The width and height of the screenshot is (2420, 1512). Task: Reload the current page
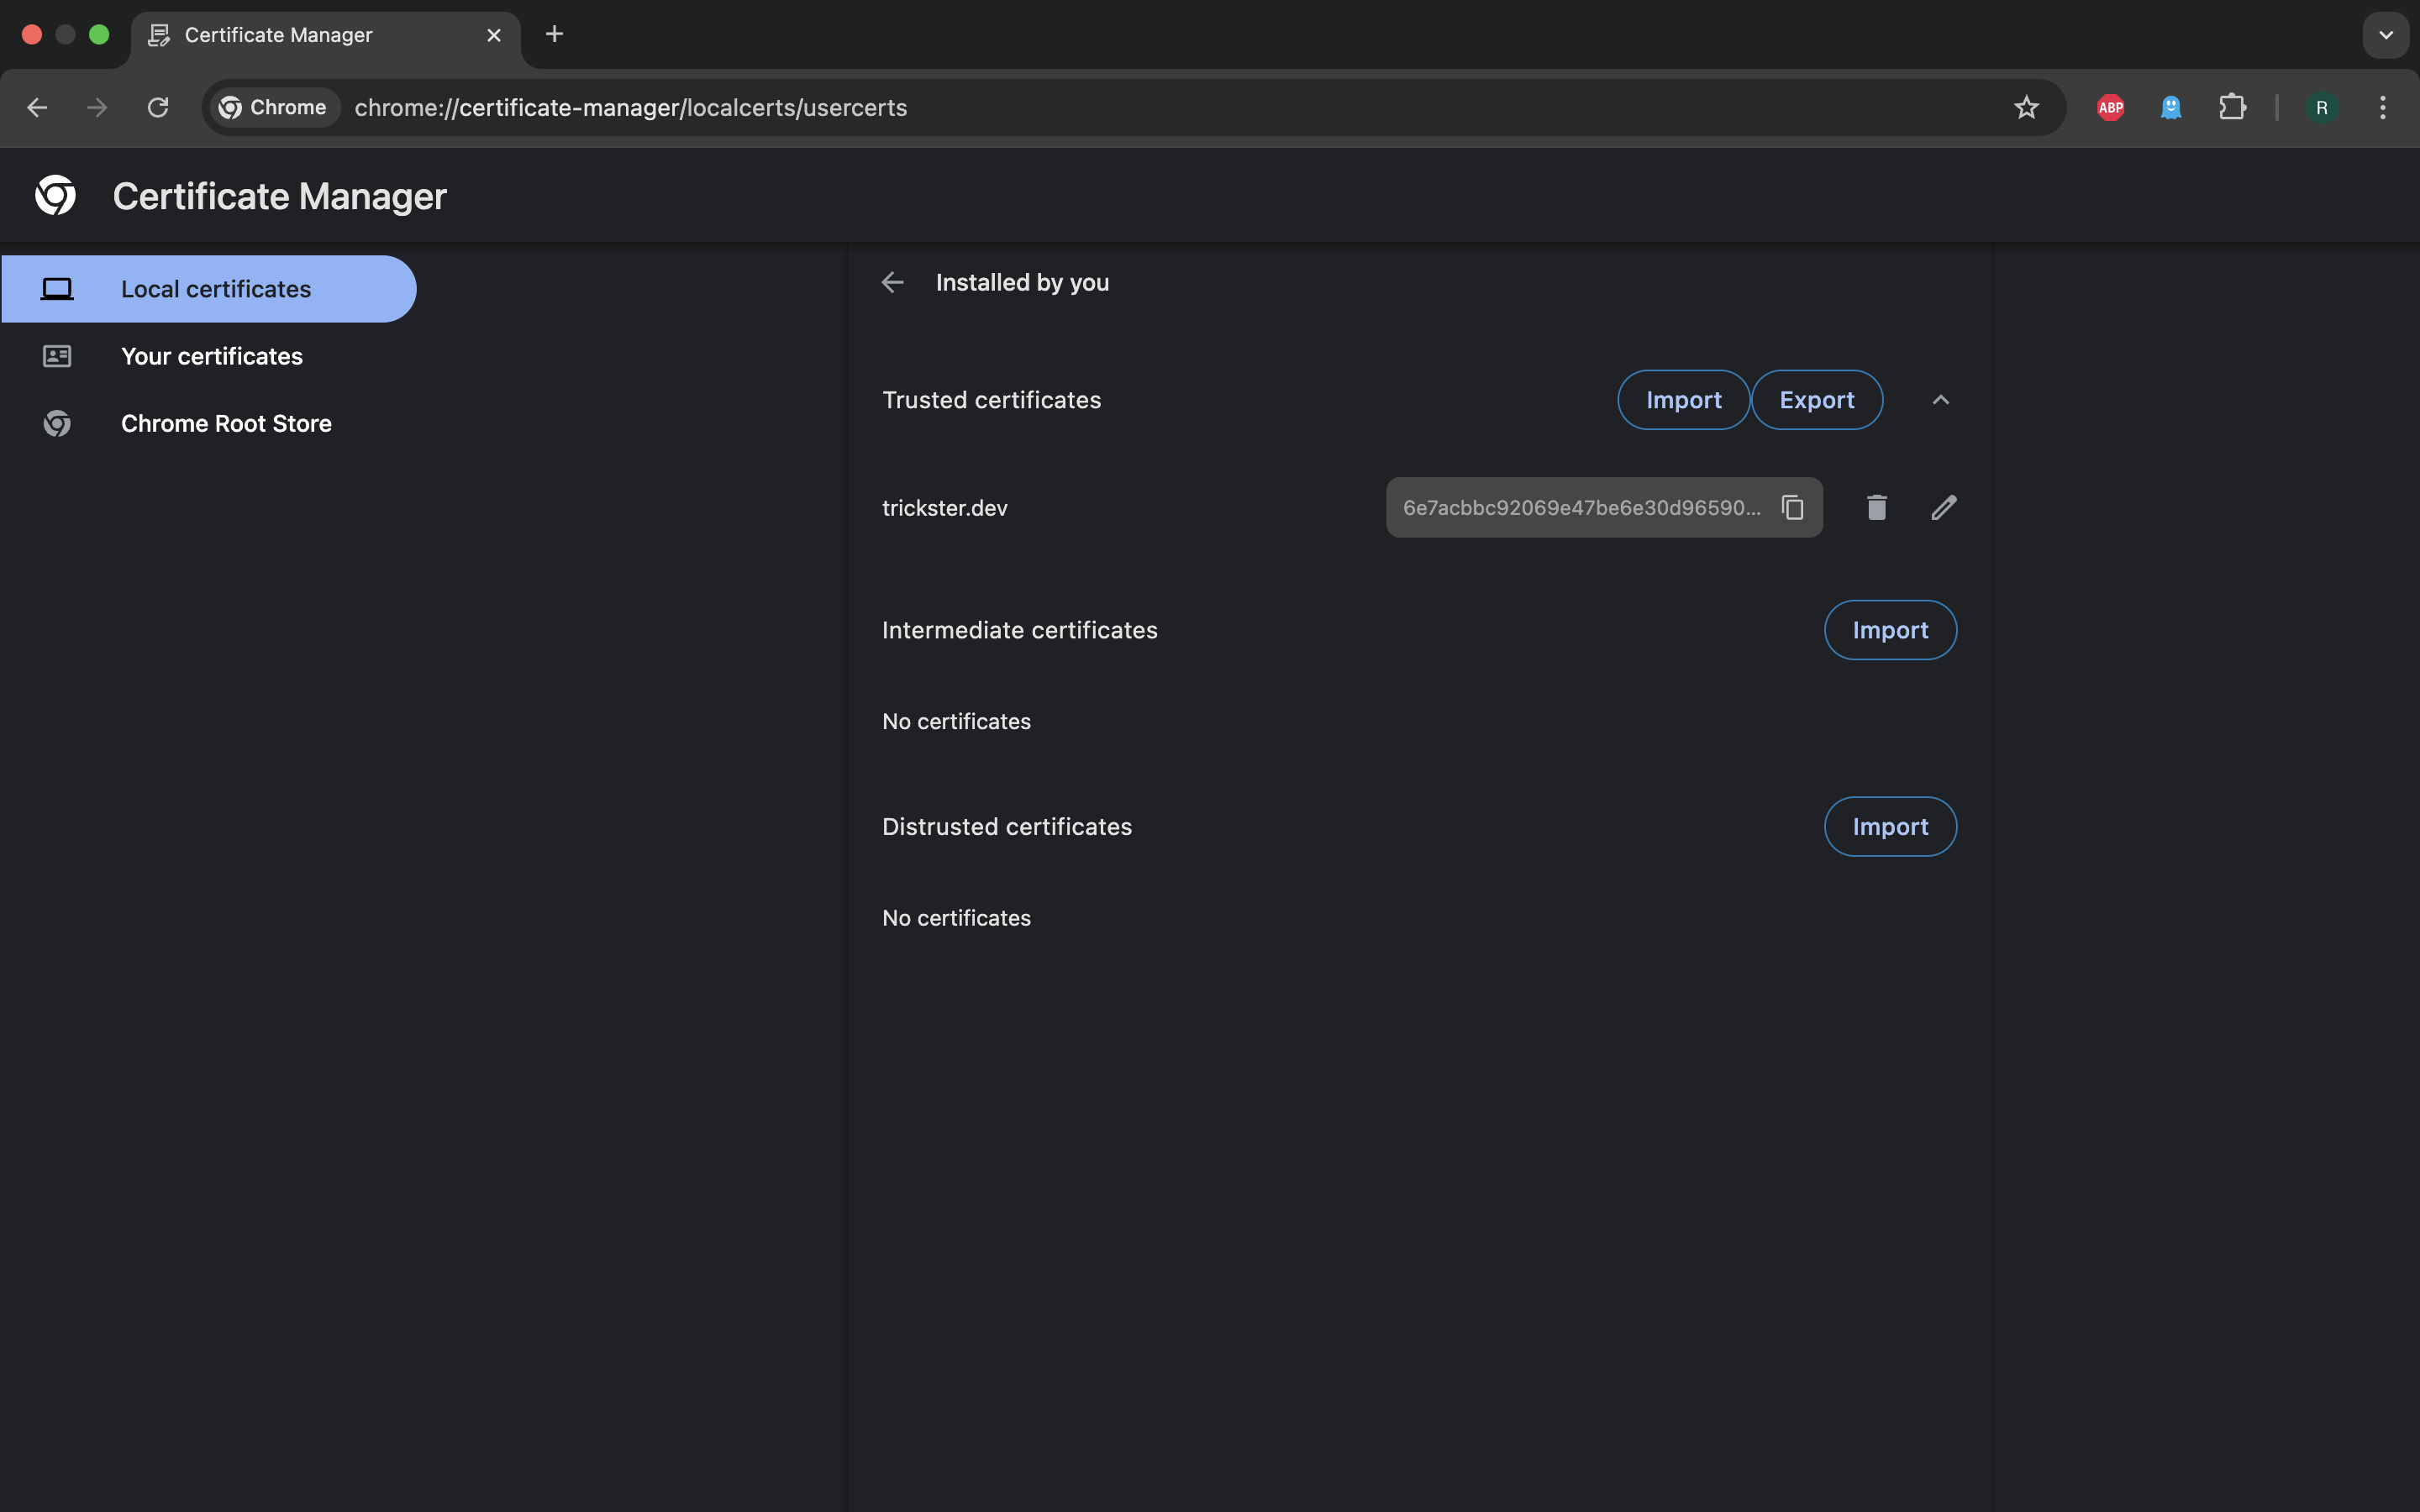[x=158, y=108]
